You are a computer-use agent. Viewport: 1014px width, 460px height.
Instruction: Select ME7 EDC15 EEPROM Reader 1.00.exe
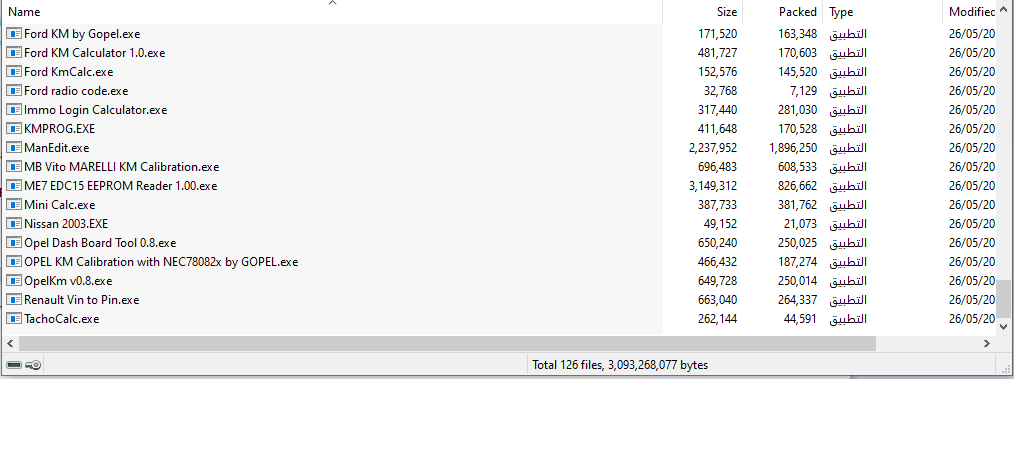(x=121, y=186)
